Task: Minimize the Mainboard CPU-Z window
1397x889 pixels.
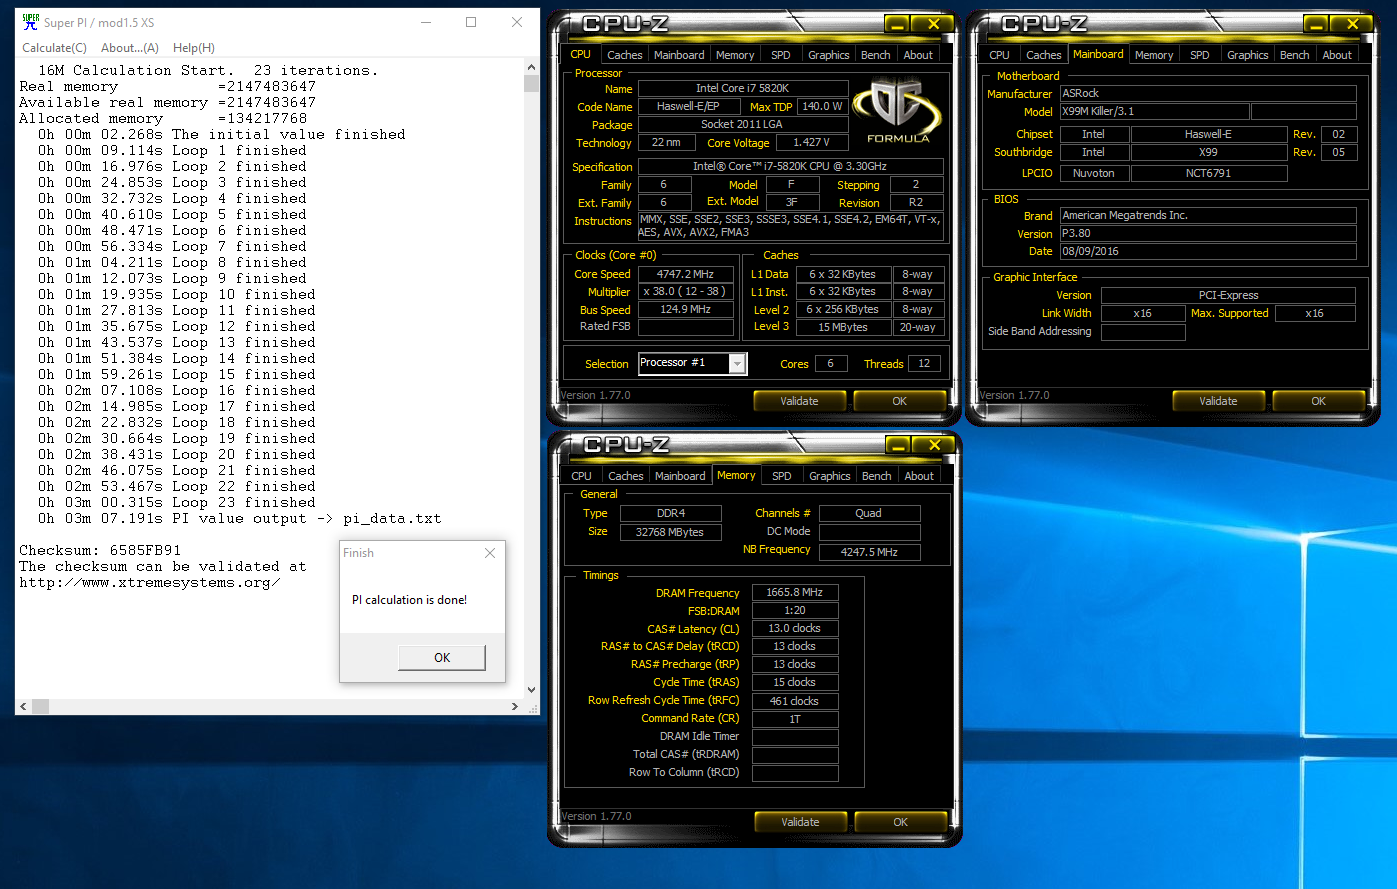Action: click(x=1317, y=25)
